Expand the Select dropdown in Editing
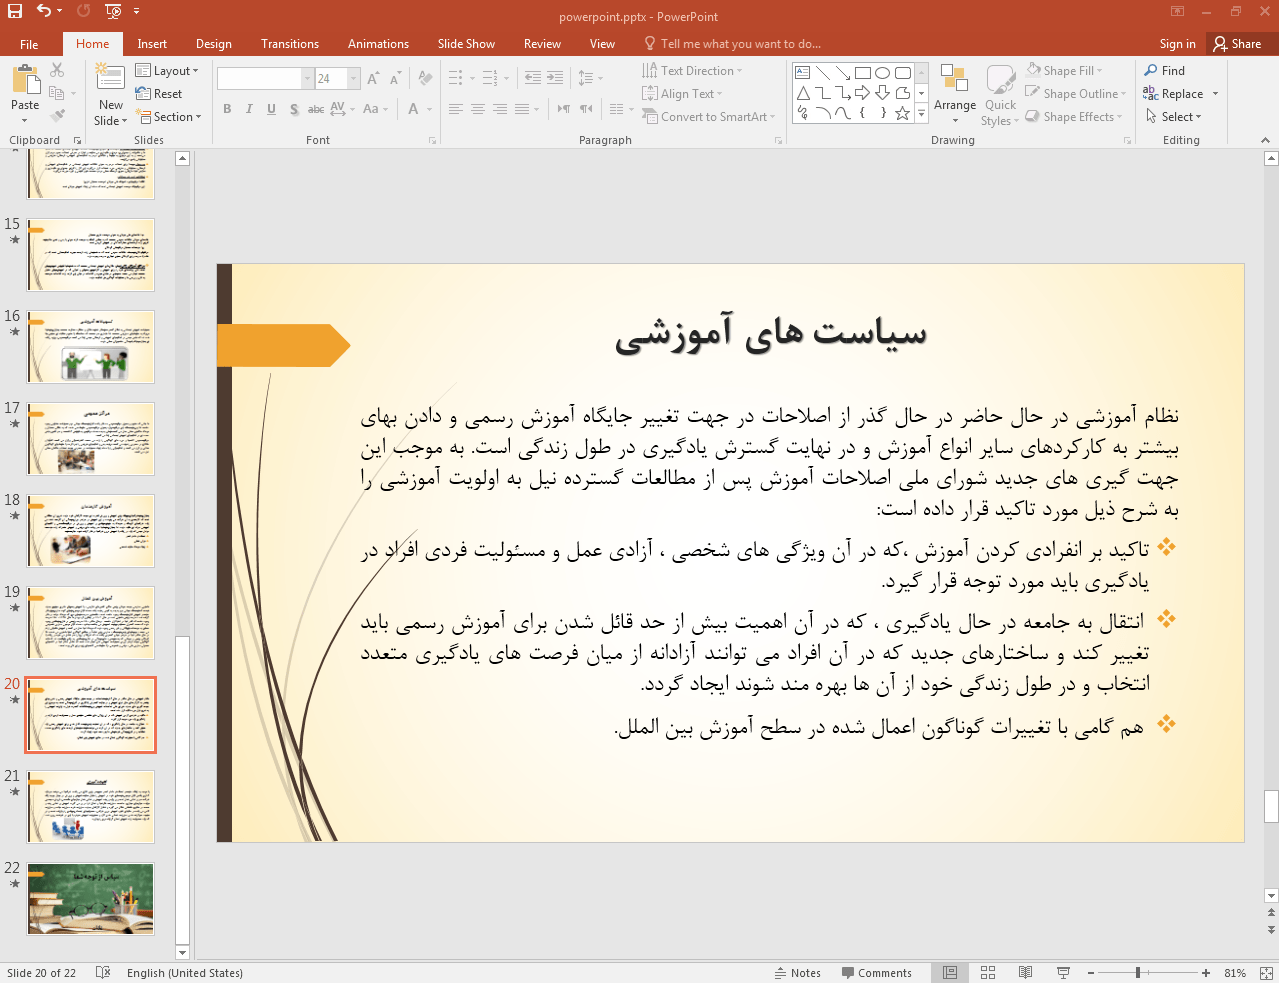This screenshot has width=1279, height=983. (x=1174, y=117)
